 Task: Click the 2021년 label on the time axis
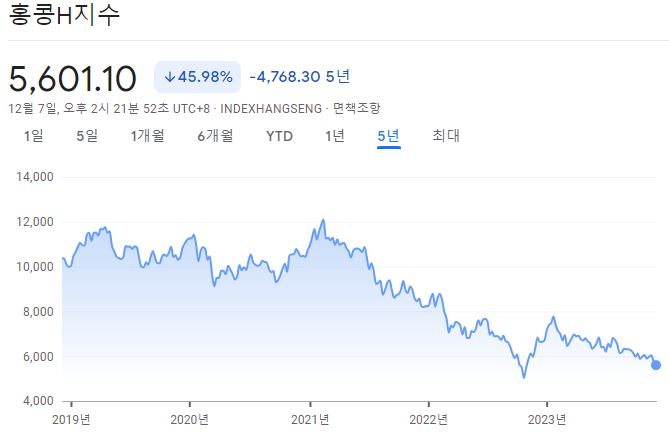coord(308,418)
